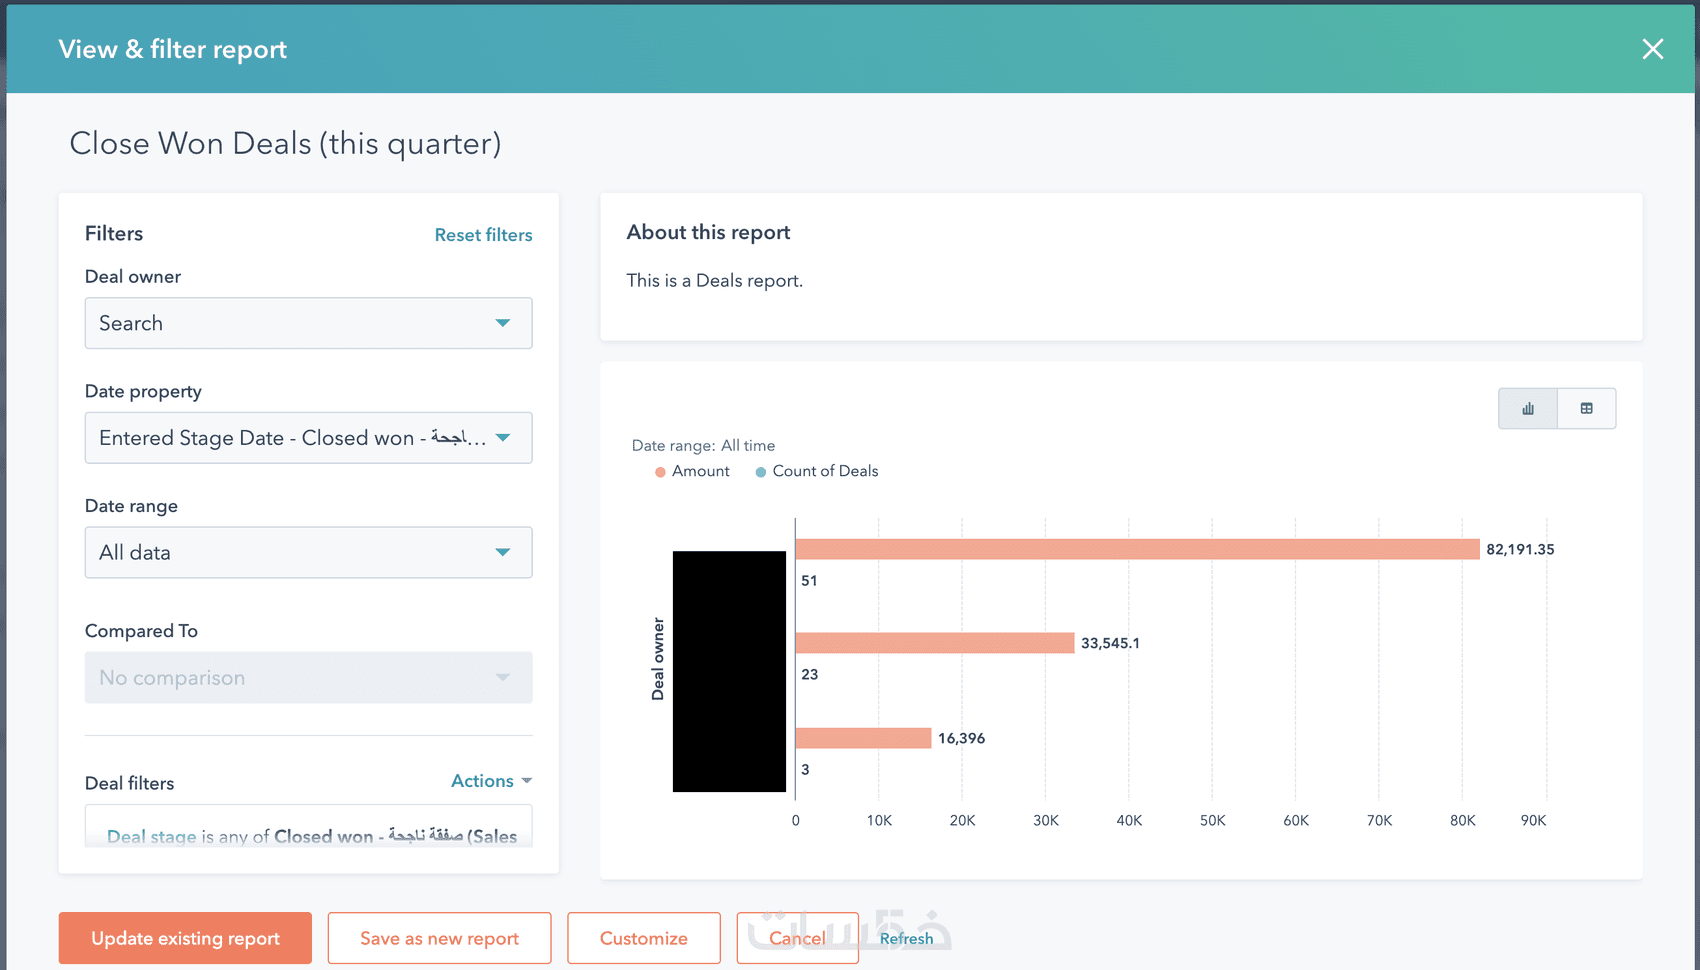This screenshot has width=1700, height=970.
Task: Expand the Date property dropdown
Action: pos(308,438)
